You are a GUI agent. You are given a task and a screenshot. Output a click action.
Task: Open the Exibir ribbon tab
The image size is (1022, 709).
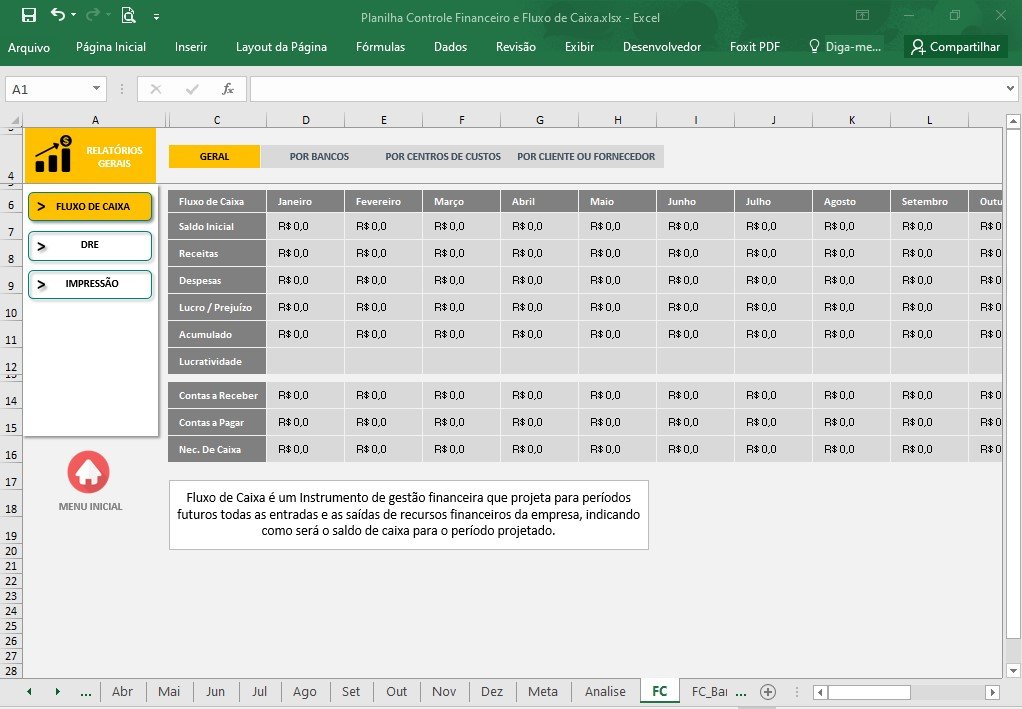[579, 47]
